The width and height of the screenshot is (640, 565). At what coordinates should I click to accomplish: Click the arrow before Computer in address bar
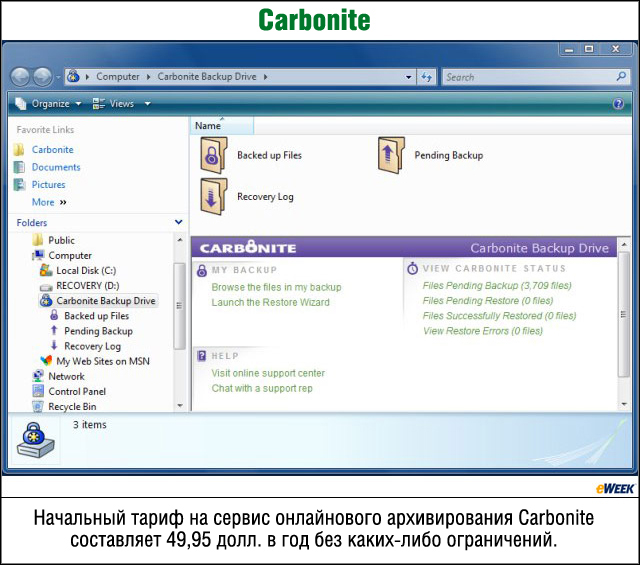[87, 77]
